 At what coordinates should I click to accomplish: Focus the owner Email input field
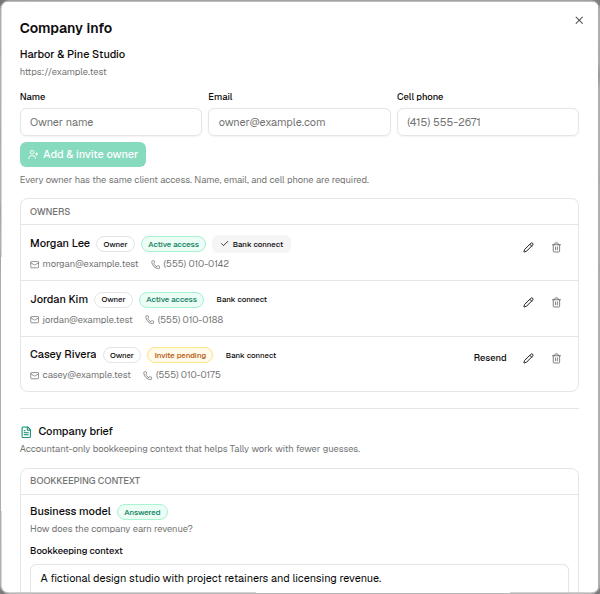tap(299, 122)
